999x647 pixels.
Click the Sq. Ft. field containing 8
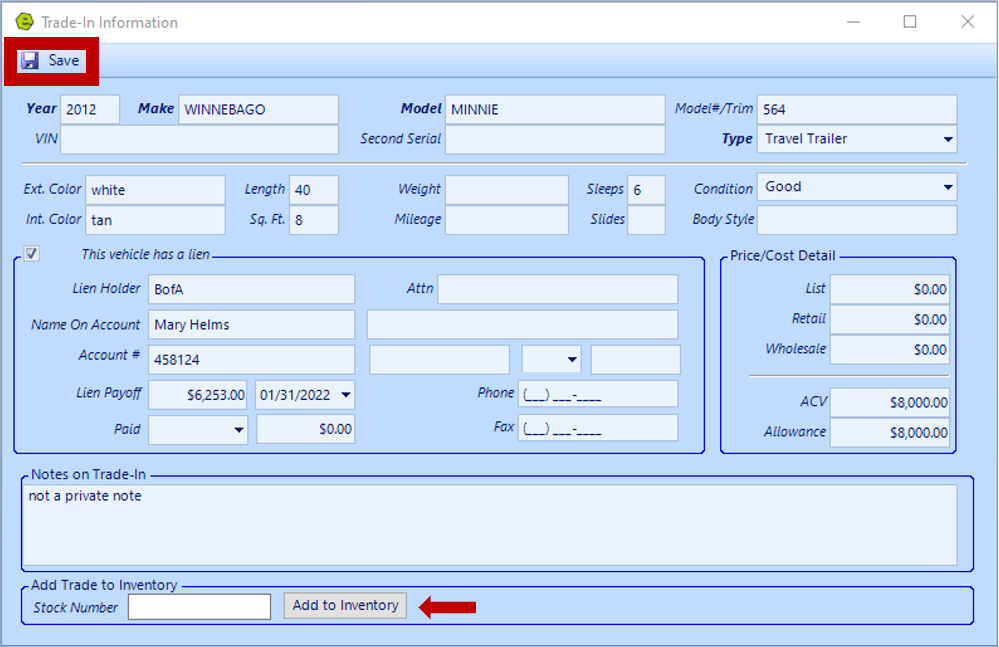(314, 220)
